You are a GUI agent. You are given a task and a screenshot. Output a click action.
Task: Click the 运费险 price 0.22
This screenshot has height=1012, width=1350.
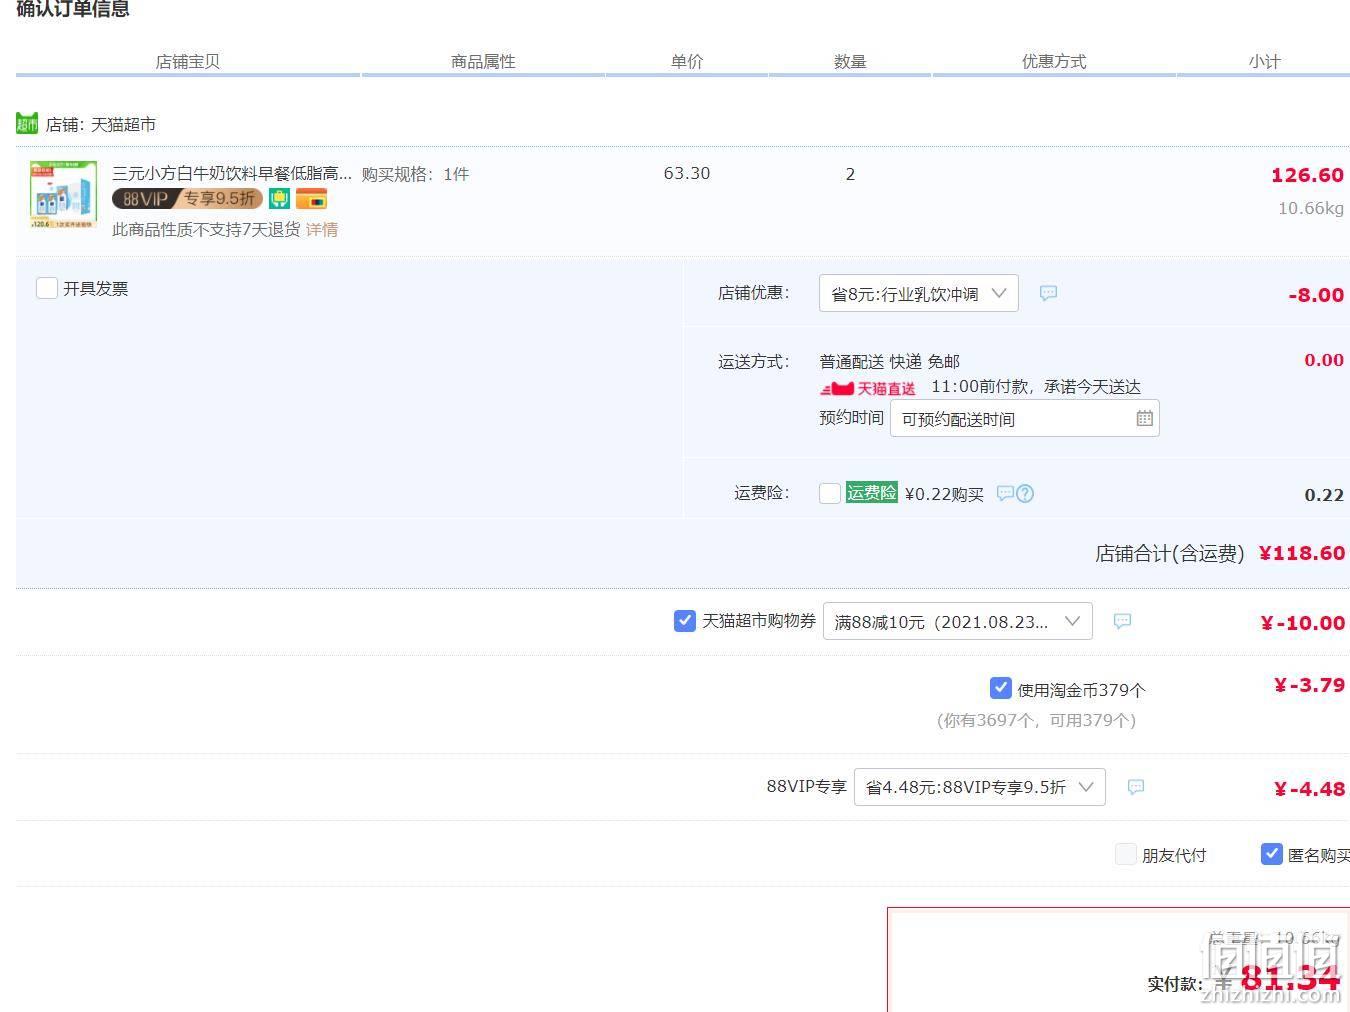pyautogui.click(x=1324, y=495)
